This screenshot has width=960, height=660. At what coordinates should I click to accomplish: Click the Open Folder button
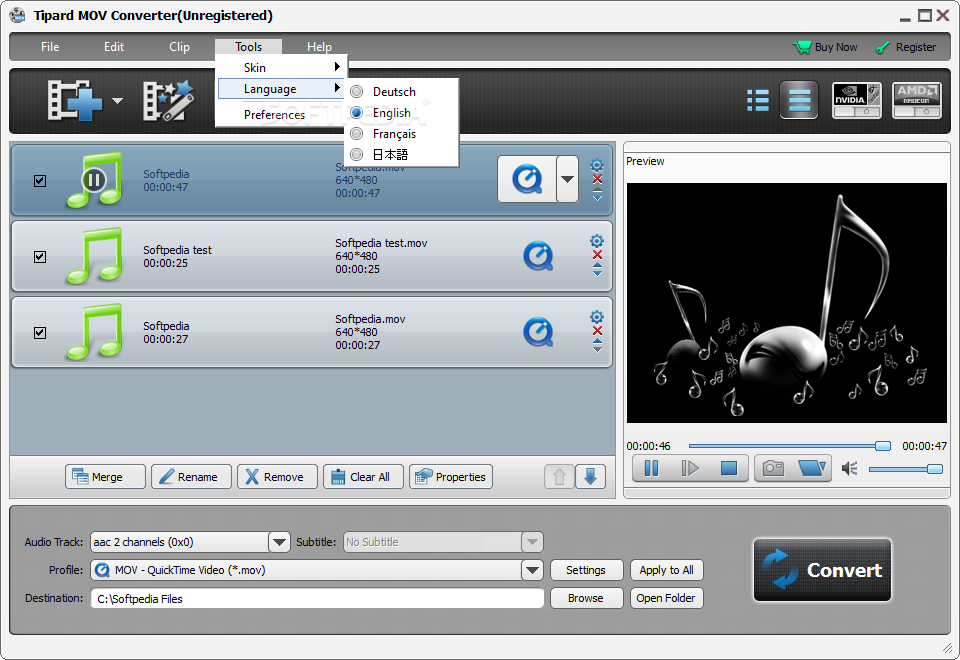[x=667, y=598]
